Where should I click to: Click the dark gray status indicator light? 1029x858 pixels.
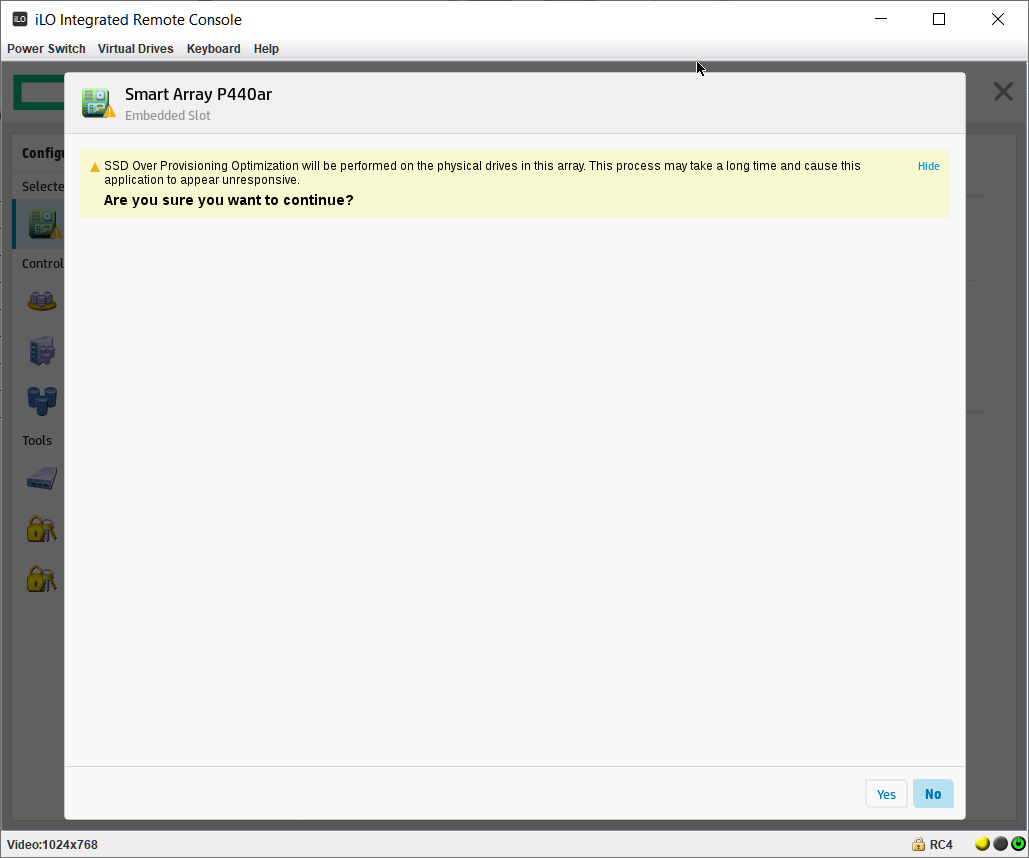(1000, 844)
